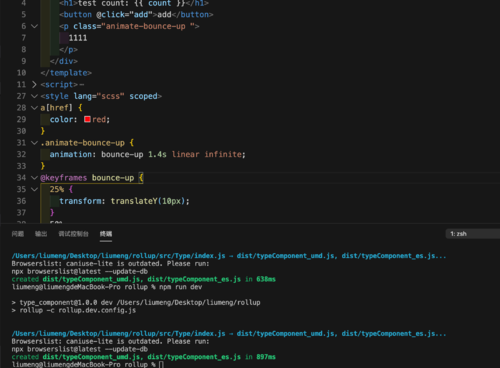
Task: Click the 'linear' keyword on line 32
Action: pyautogui.click(x=186, y=155)
